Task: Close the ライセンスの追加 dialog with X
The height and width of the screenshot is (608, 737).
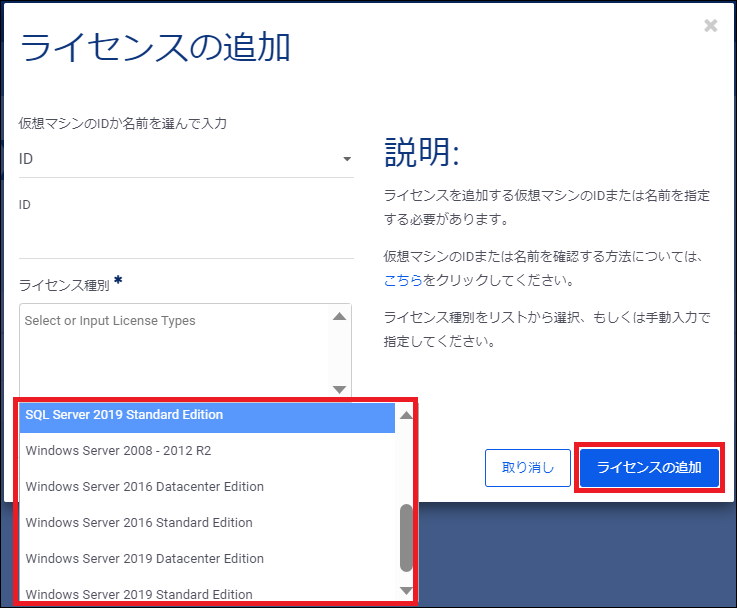Action: pos(710,25)
